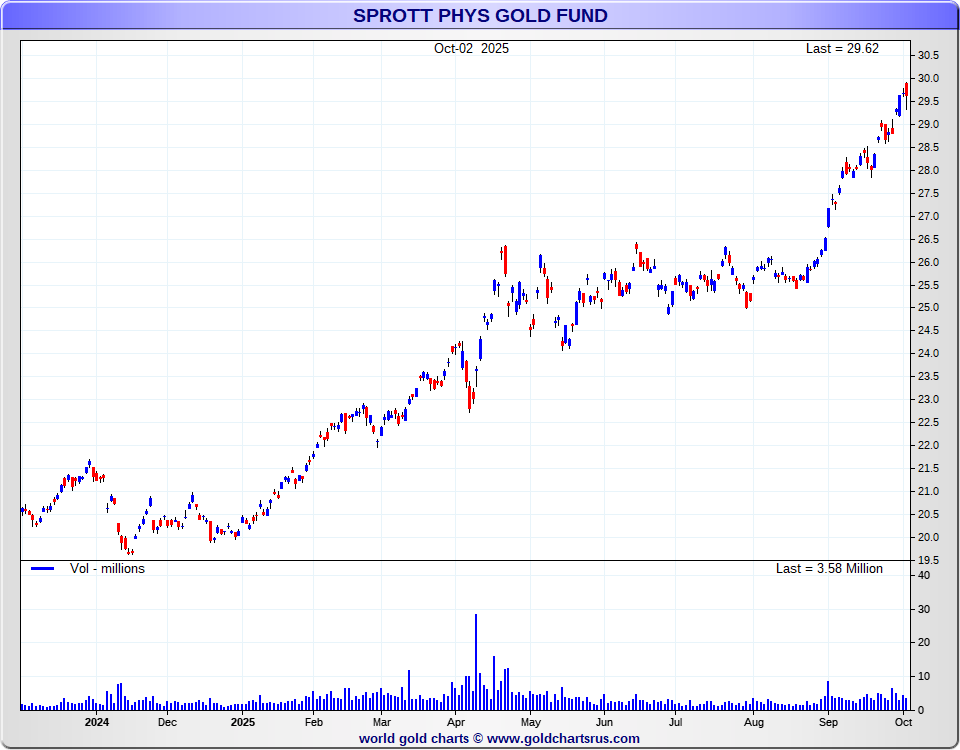The image size is (960, 750).
Task: Click the 27.0 price axis label
Action: [x=928, y=216]
